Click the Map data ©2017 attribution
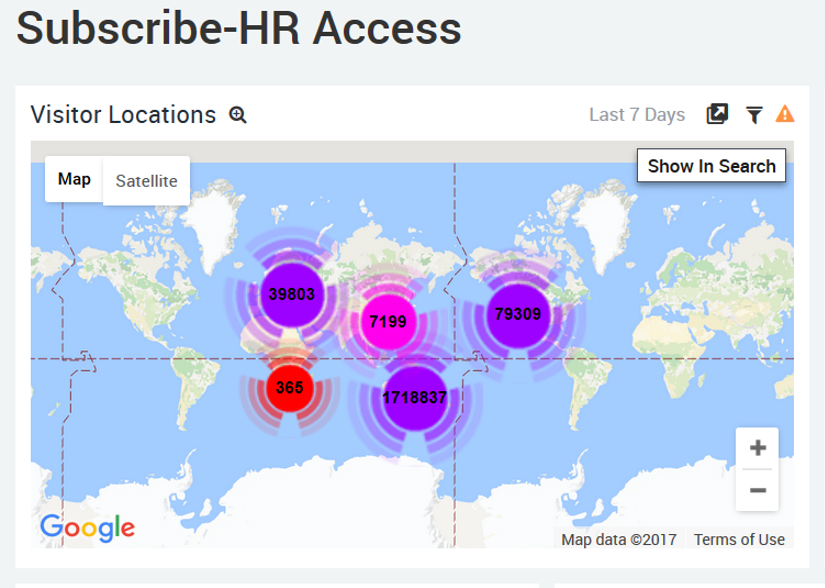This screenshot has width=825, height=588. 619,539
